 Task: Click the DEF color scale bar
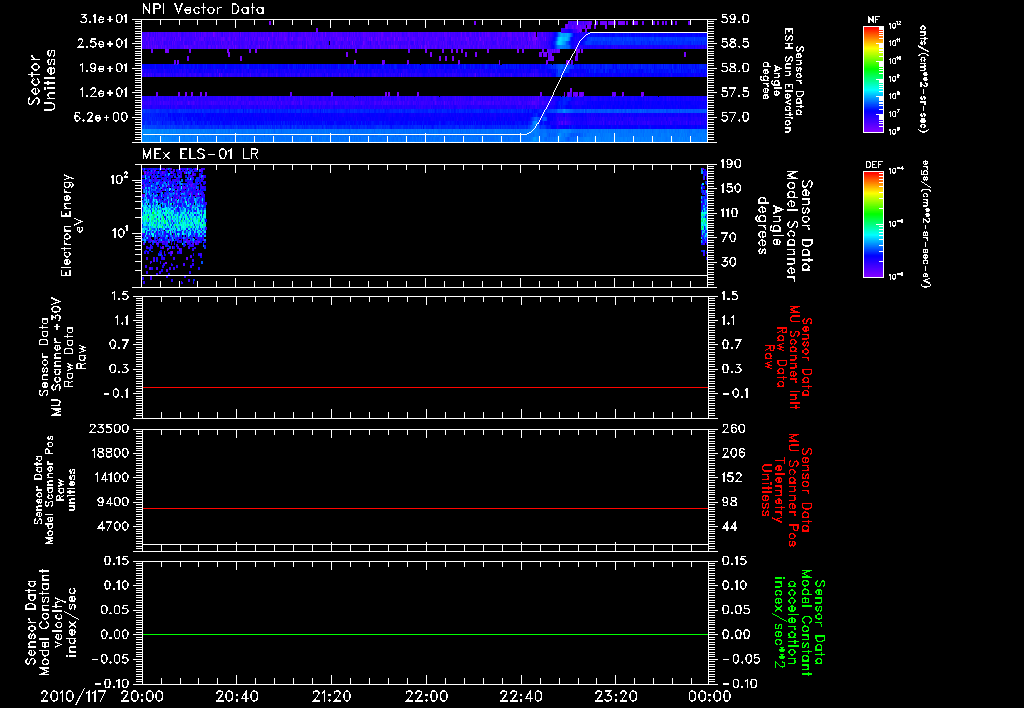[x=873, y=223]
